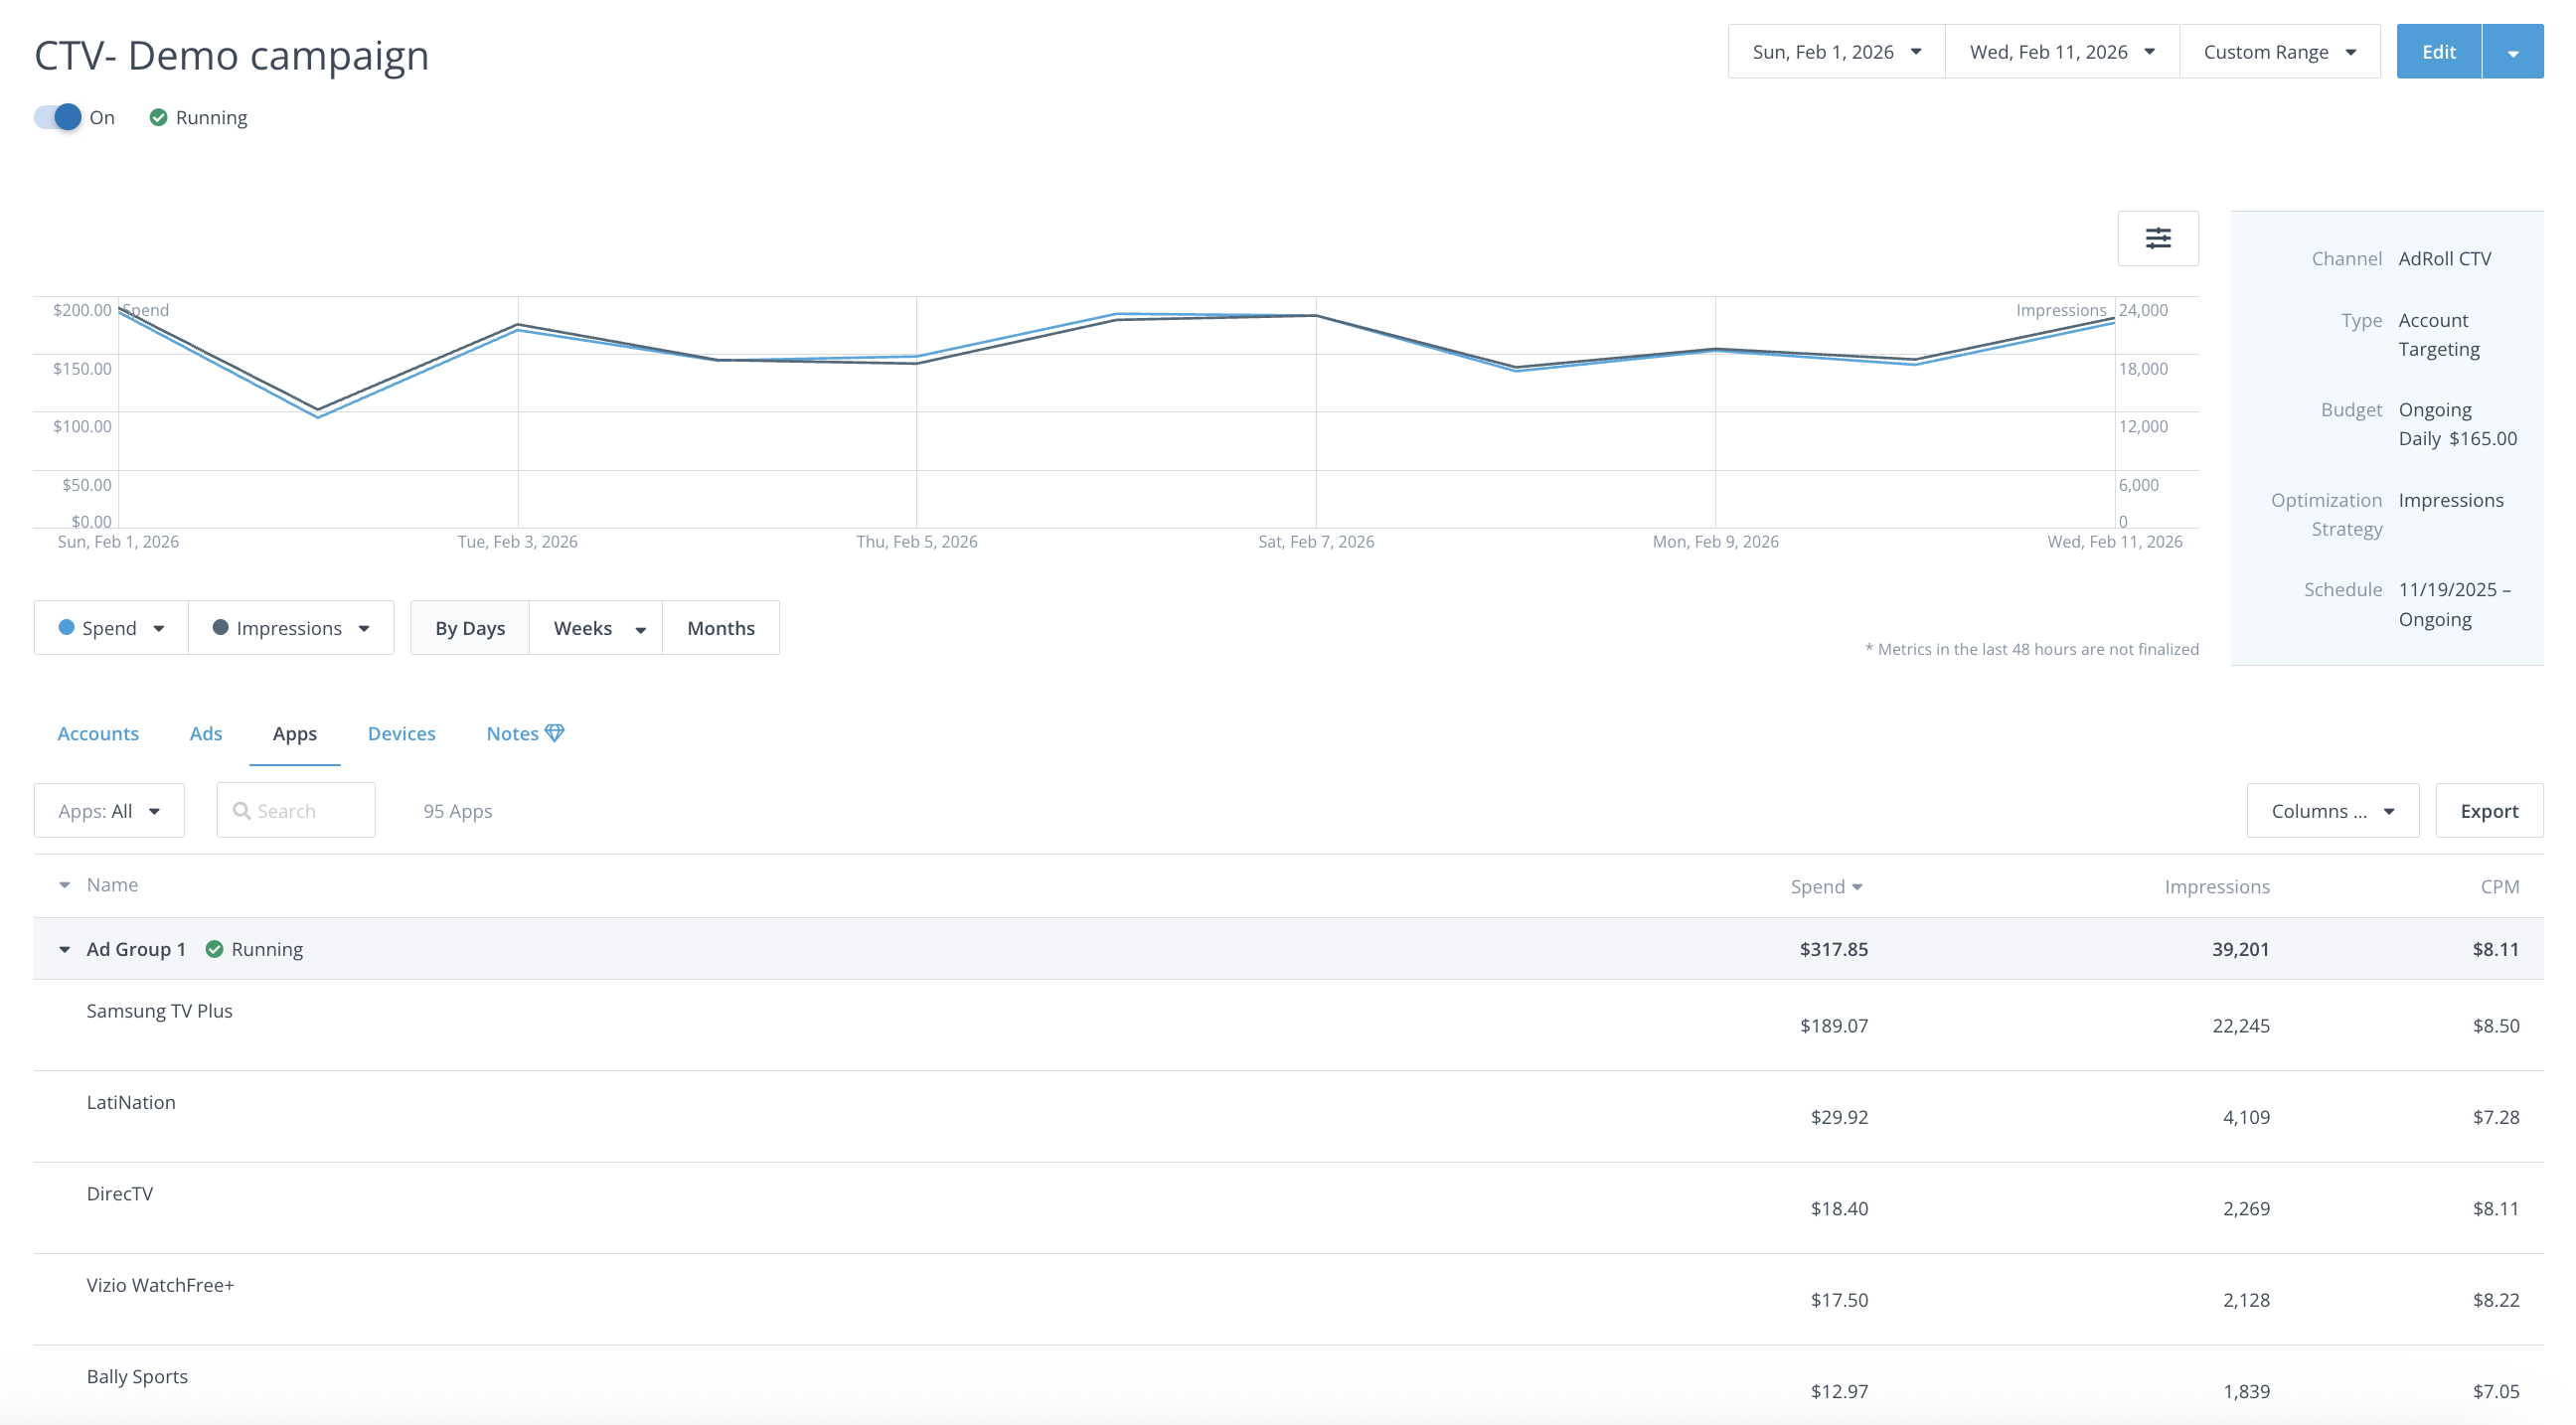The height and width of the screenshot is (1425, 2576).
Task: Click Ad Group 1 running check icon
Action: [214, 949]
